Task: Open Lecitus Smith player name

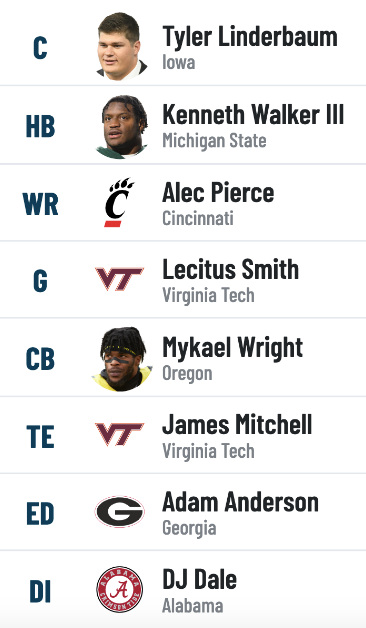Action: click(x=231, y=269)
